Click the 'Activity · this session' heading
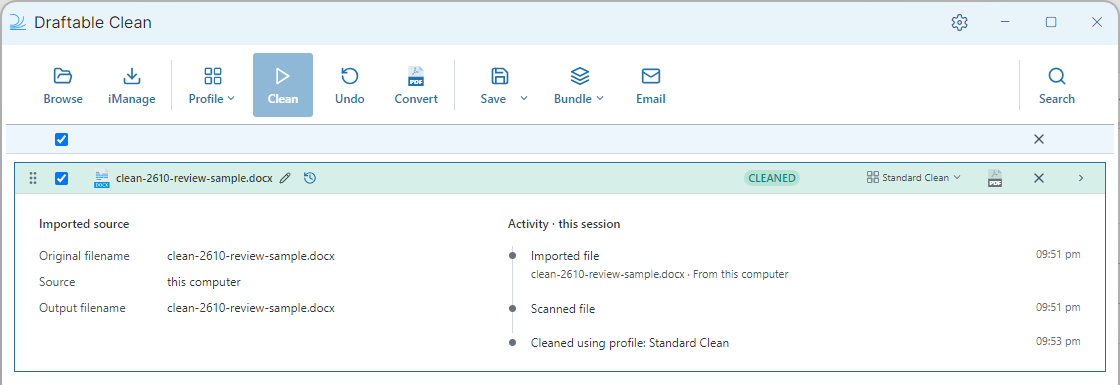Screen dimensions: 1120x385 pyautogui.click(x=564, y=224)
